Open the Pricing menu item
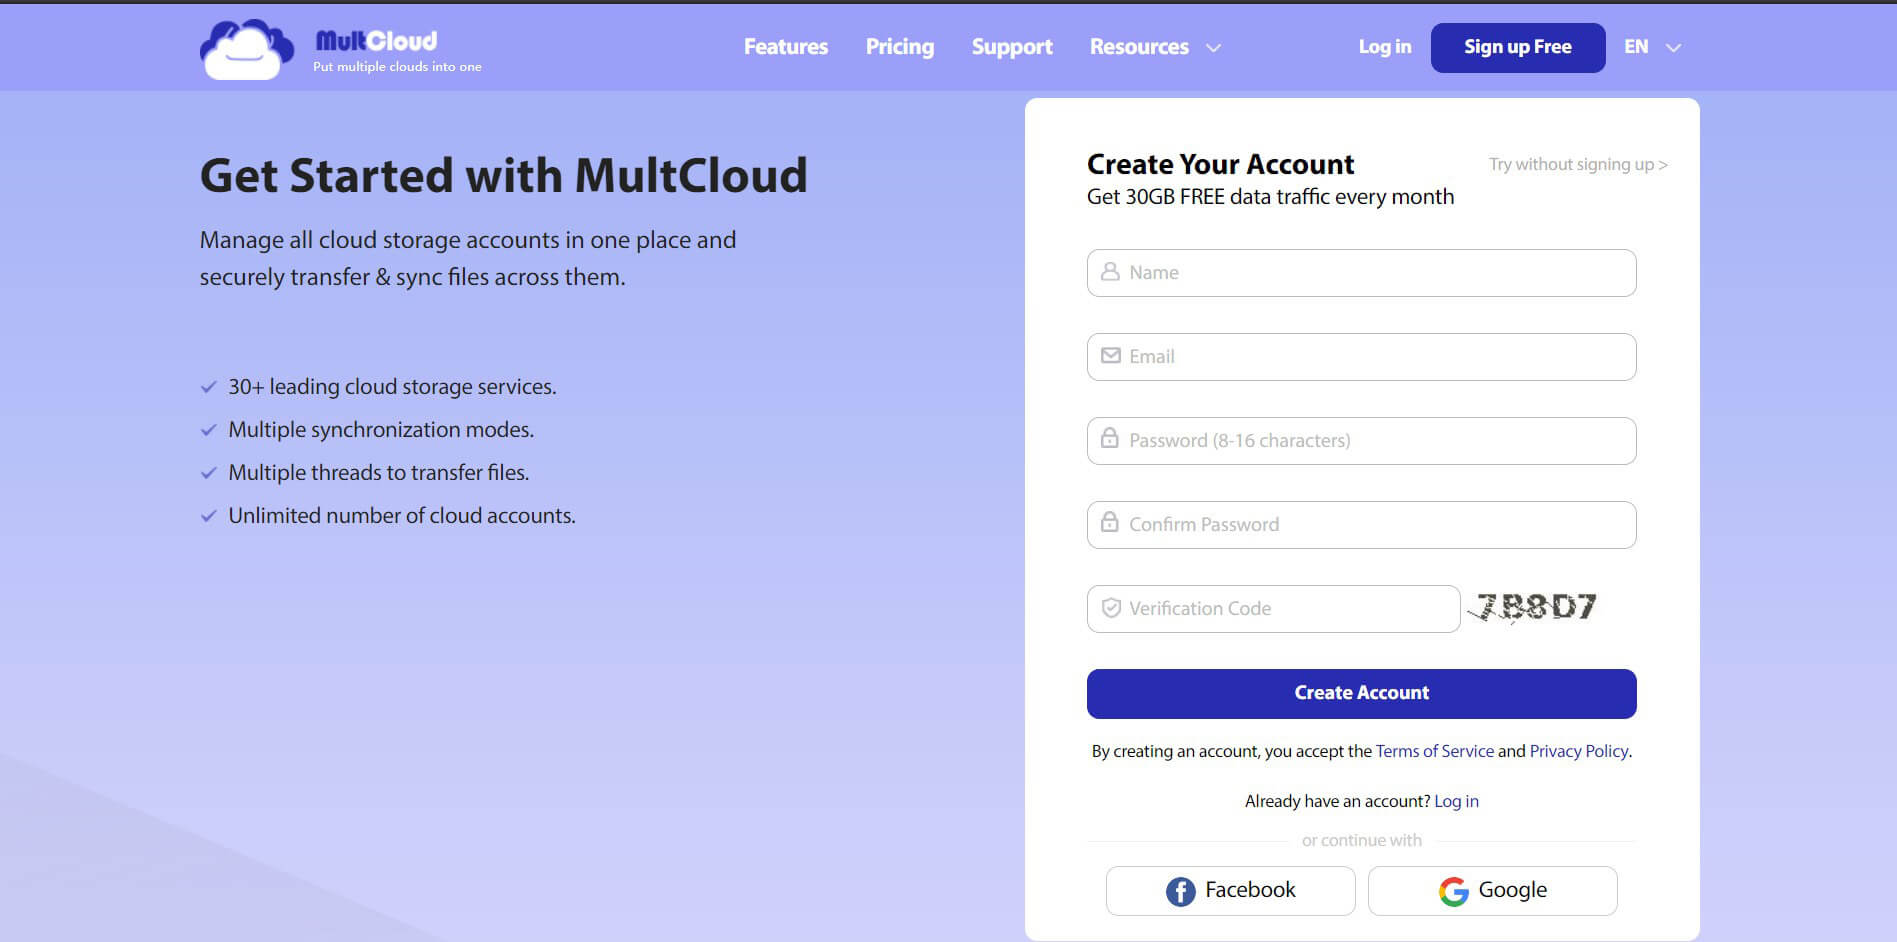The image size is (1897, 942). click(x=899, y=47)
